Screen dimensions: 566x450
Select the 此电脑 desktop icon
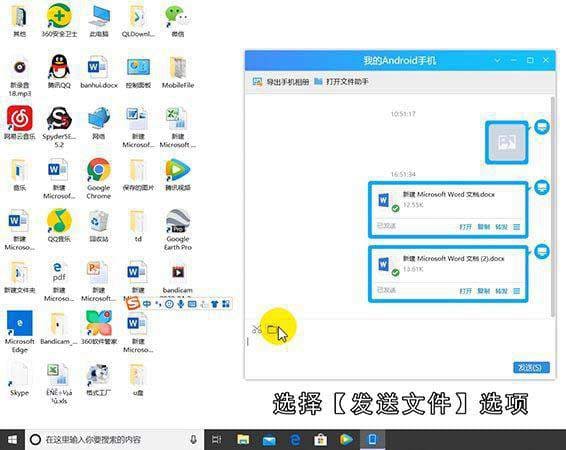99,21
